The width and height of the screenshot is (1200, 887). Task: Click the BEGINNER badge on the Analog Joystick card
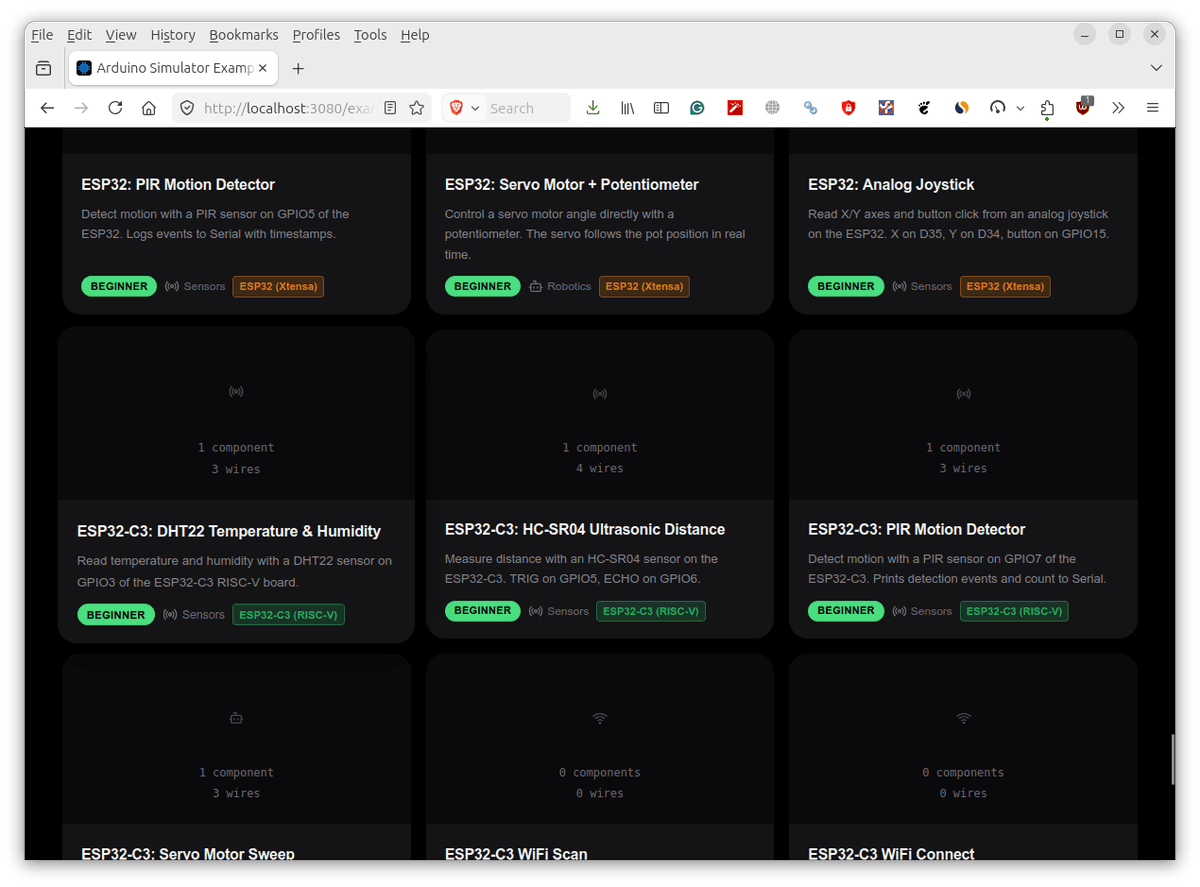coord(846,286)
